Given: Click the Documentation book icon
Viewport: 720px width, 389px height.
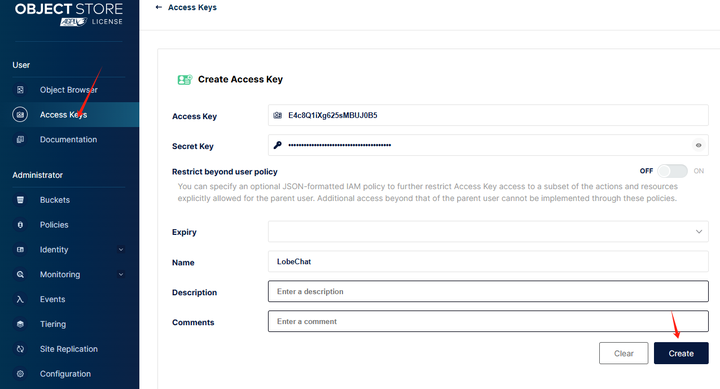Looking at the screenshot, I should 20,139.
